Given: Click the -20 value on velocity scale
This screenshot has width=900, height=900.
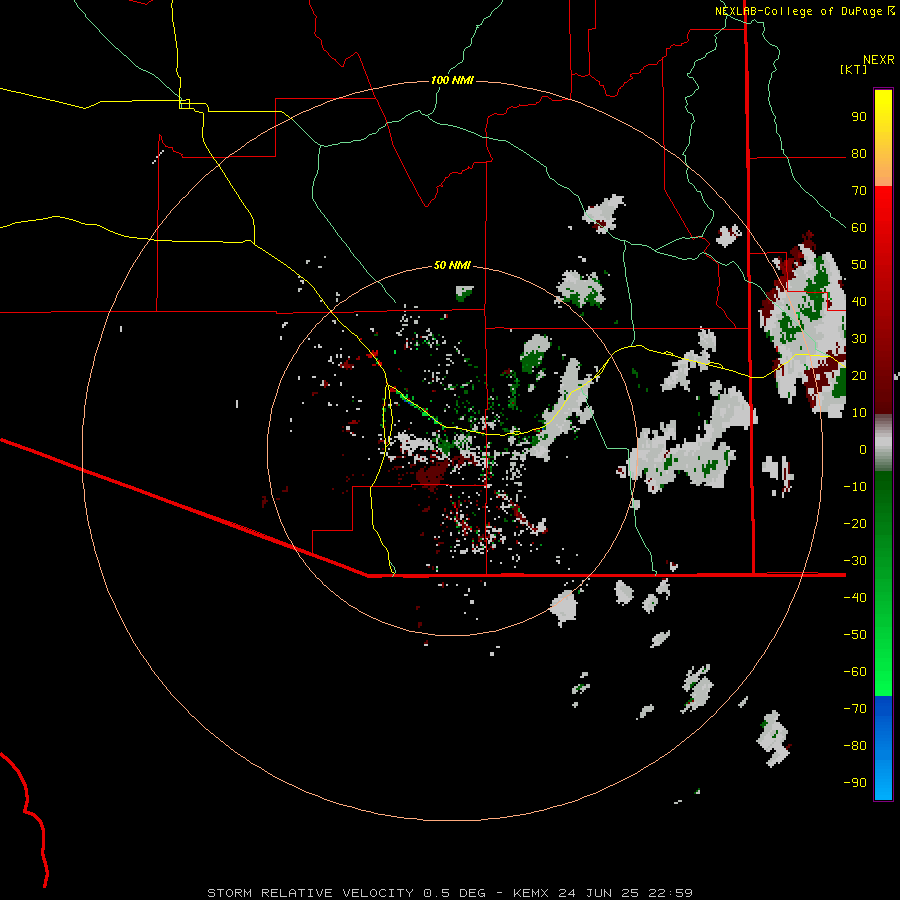Looking at the screenshot, I should coord(855,523).
